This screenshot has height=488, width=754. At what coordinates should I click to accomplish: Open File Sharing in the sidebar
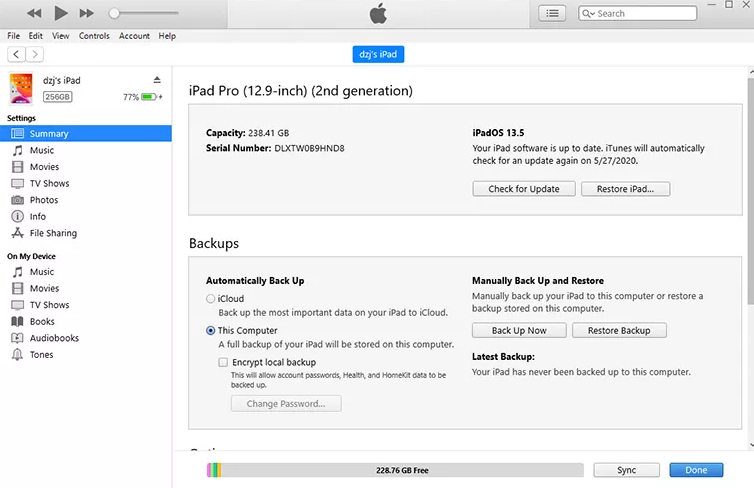pyautogui.click(x=52, y=233)
